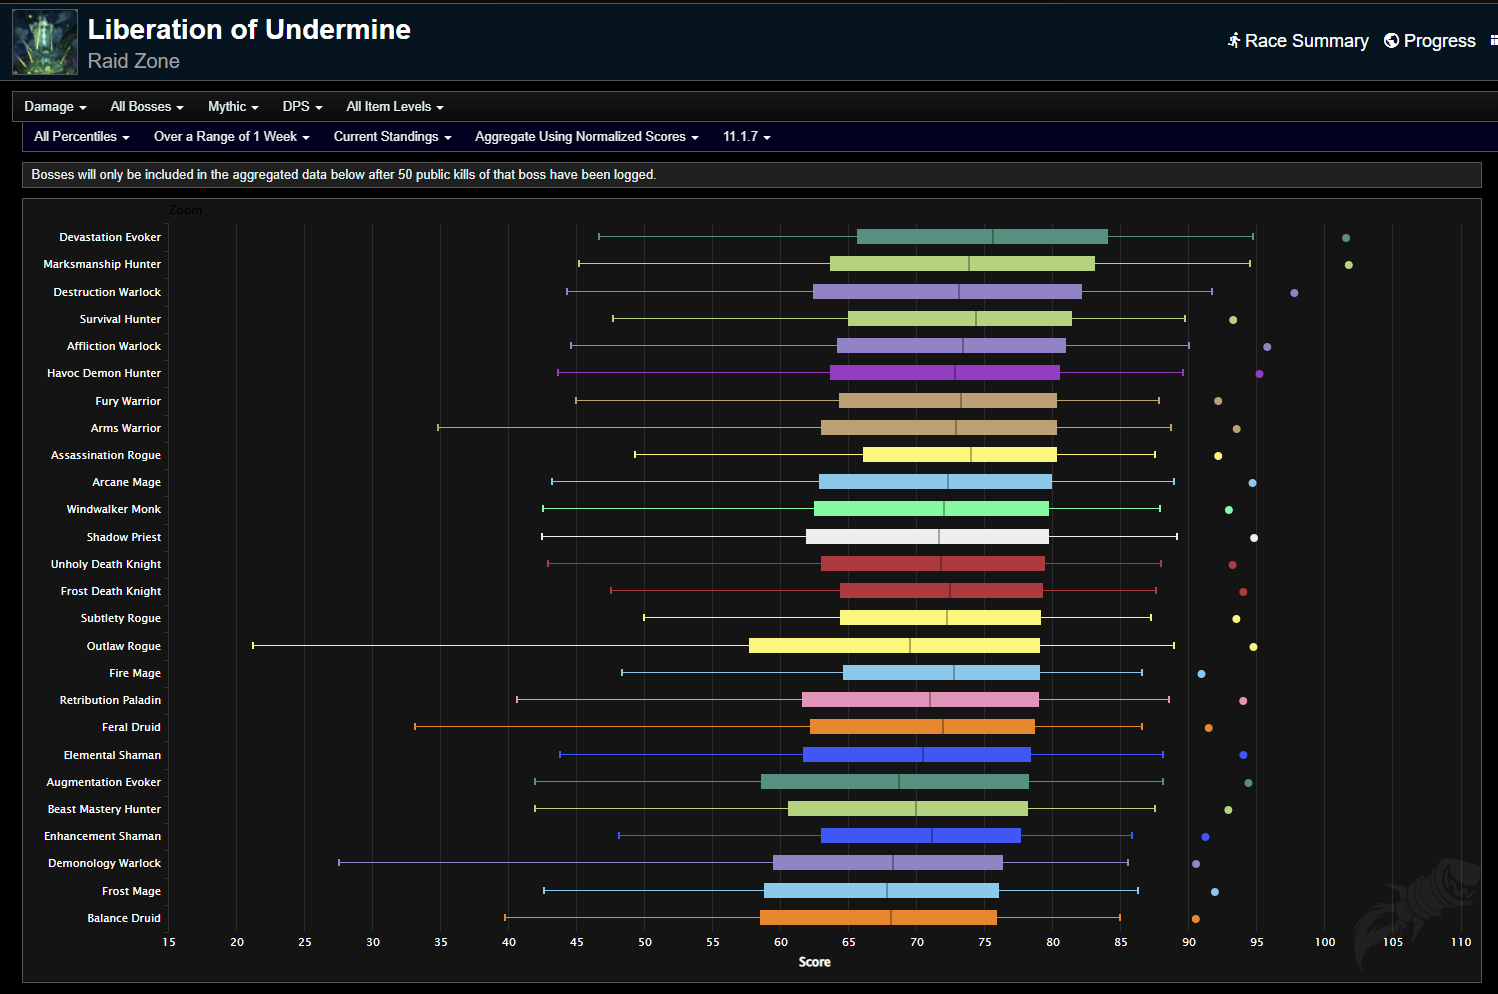Go to the Progress page link

[x=1439, y=41]
